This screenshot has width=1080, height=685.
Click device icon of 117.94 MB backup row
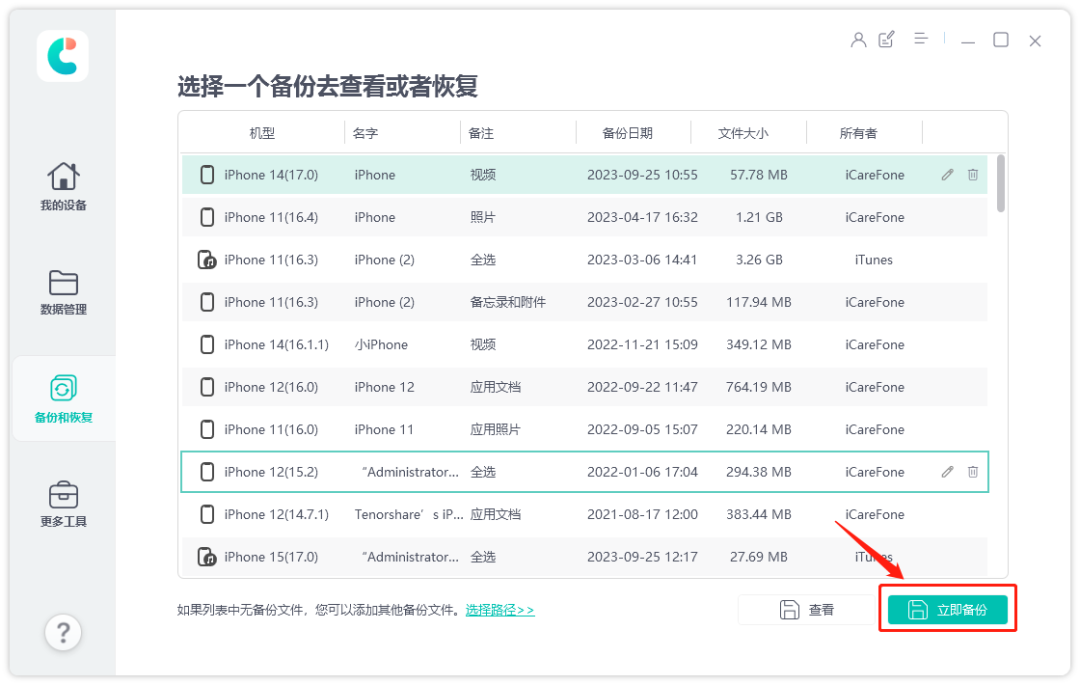(207, 302)
